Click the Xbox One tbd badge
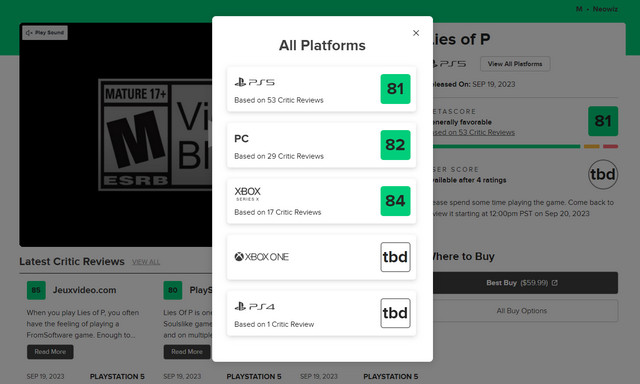Image resolution: width=640 pixels, height=384 pixels. [x=395, y=257]
